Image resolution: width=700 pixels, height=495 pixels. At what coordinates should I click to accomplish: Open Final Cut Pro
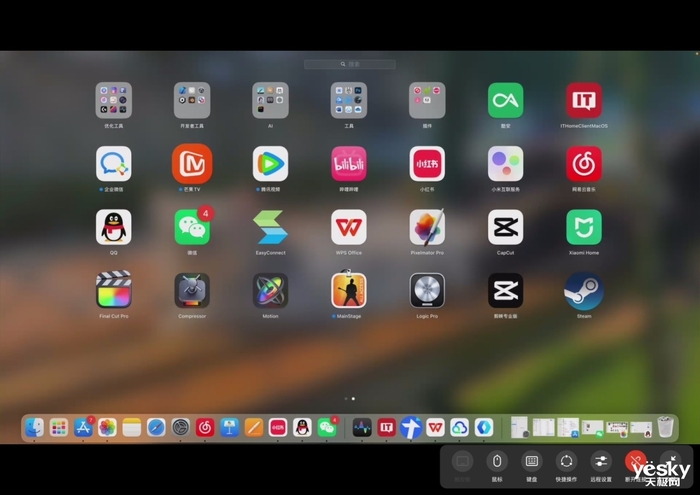[x=114, y=290]
